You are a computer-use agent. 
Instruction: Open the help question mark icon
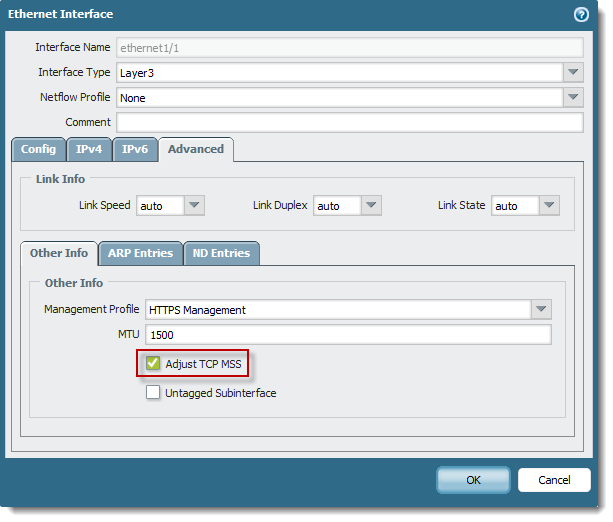tap(581, 14)
